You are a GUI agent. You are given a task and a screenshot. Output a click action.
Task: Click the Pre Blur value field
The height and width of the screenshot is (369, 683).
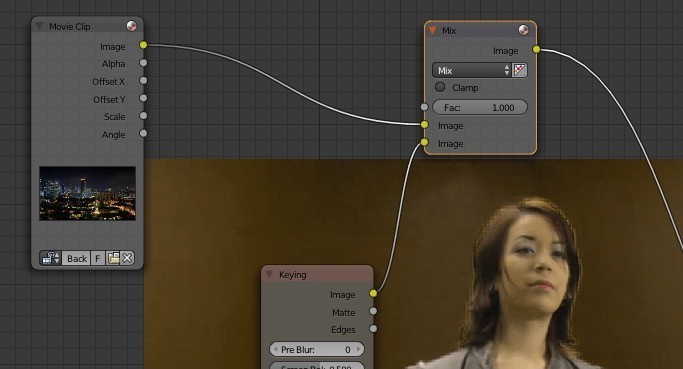coord(317,349)
